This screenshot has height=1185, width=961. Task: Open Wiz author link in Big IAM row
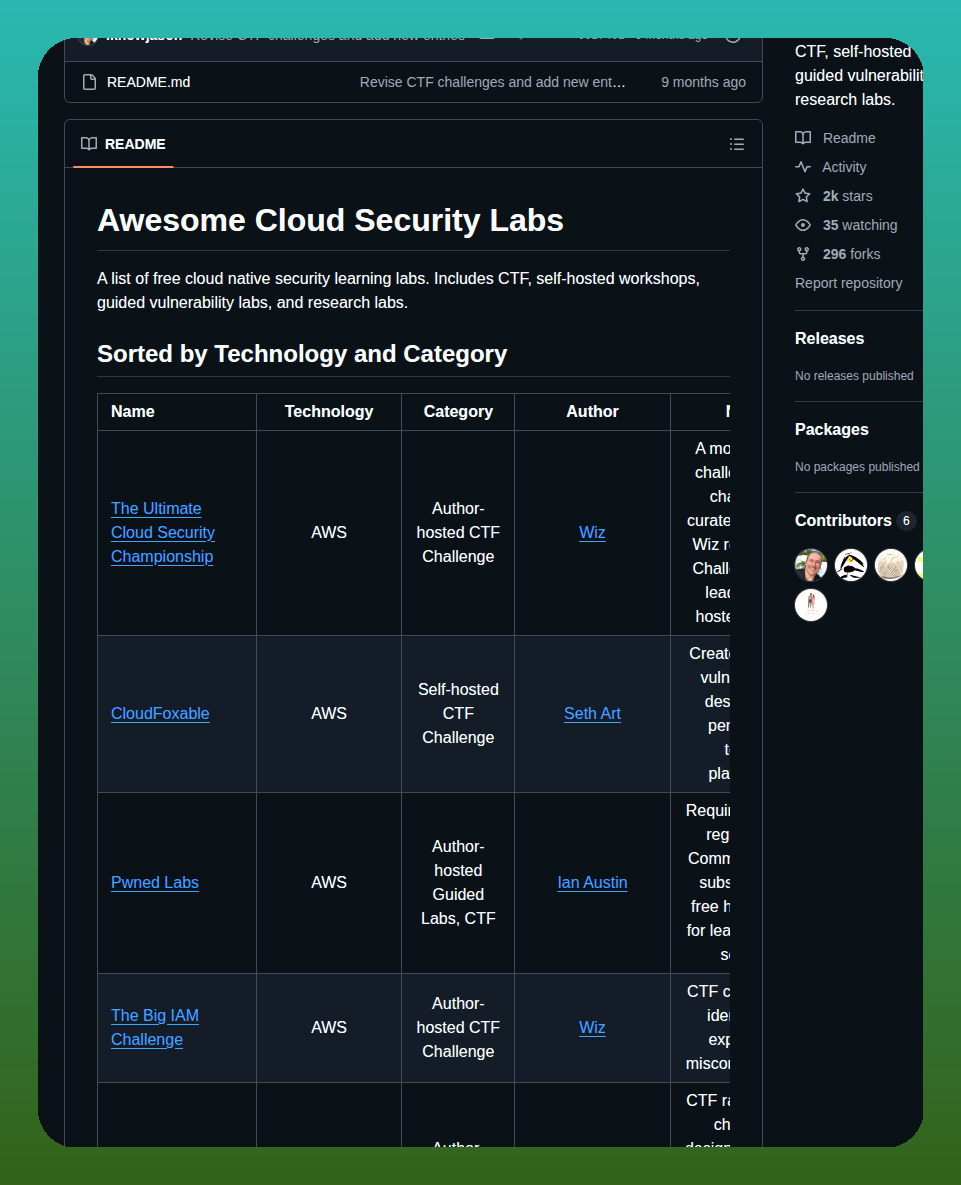coord(592,1027)
